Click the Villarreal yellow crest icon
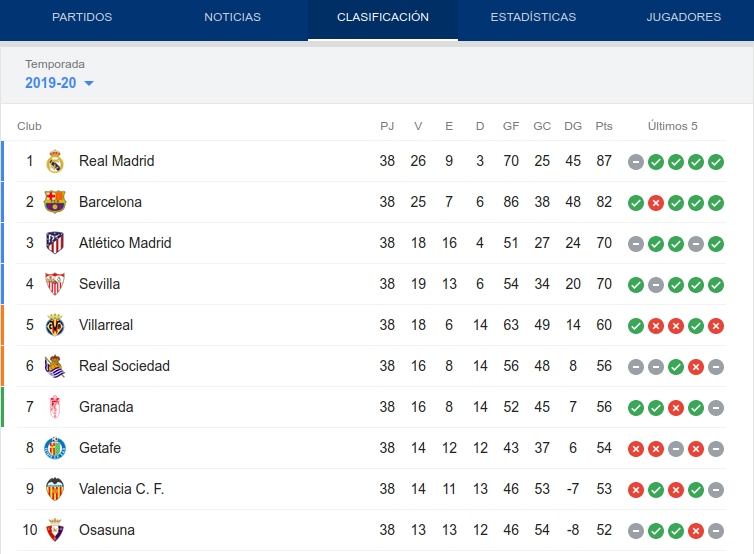 point(55,325)
